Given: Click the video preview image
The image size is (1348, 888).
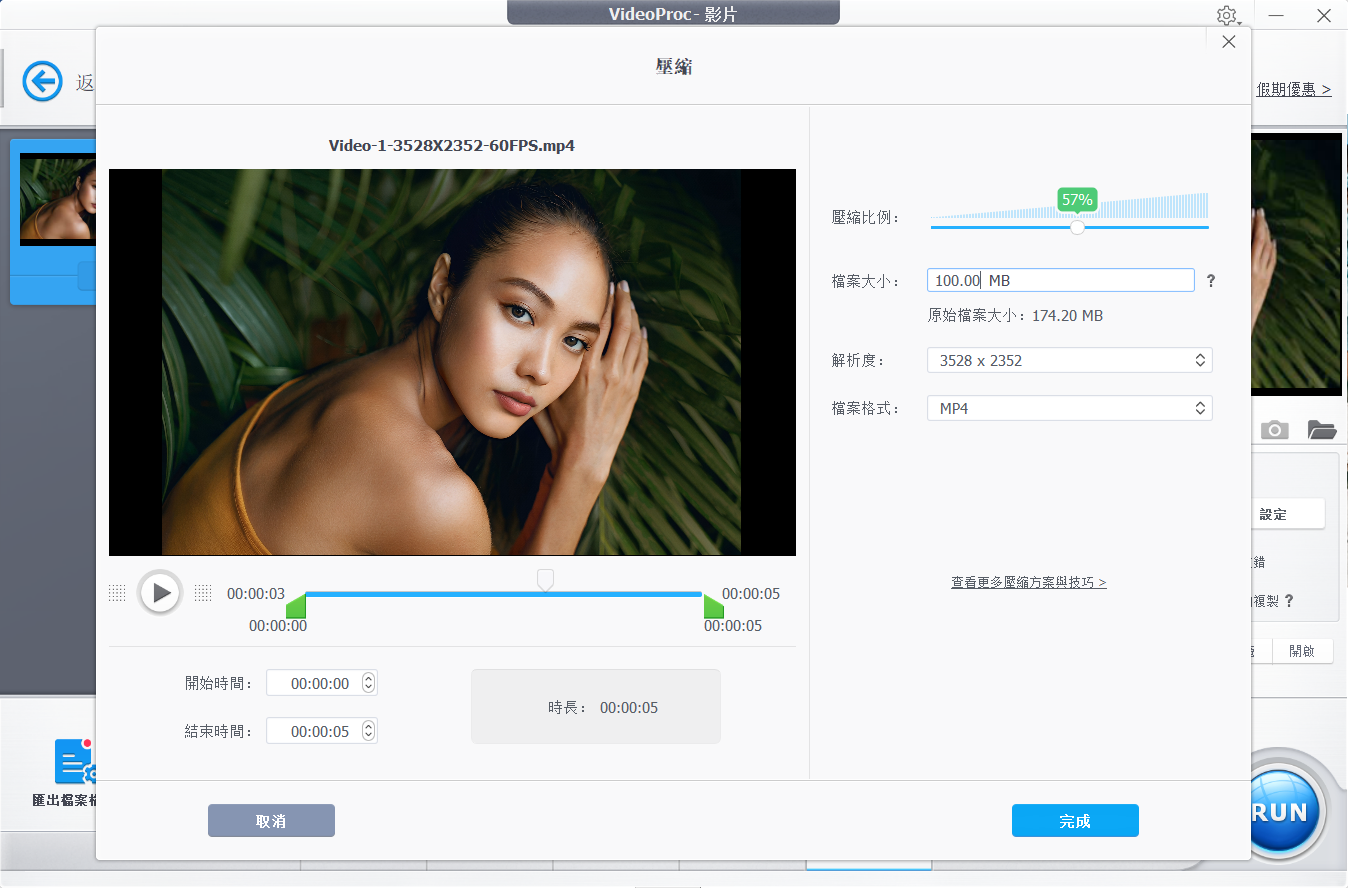Looking at the screenshot, I should click(452, 362).
